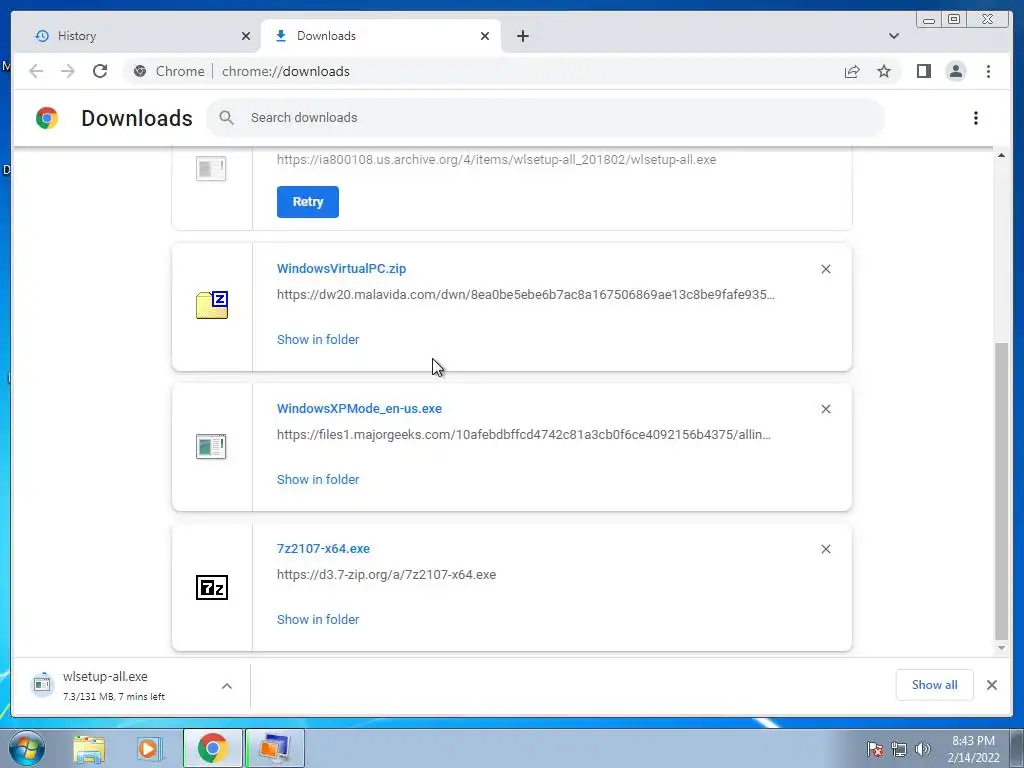The width and height of the screenshot is (1024, 768).
Task: Close the download shelf bar
Action: coord(991,685)
